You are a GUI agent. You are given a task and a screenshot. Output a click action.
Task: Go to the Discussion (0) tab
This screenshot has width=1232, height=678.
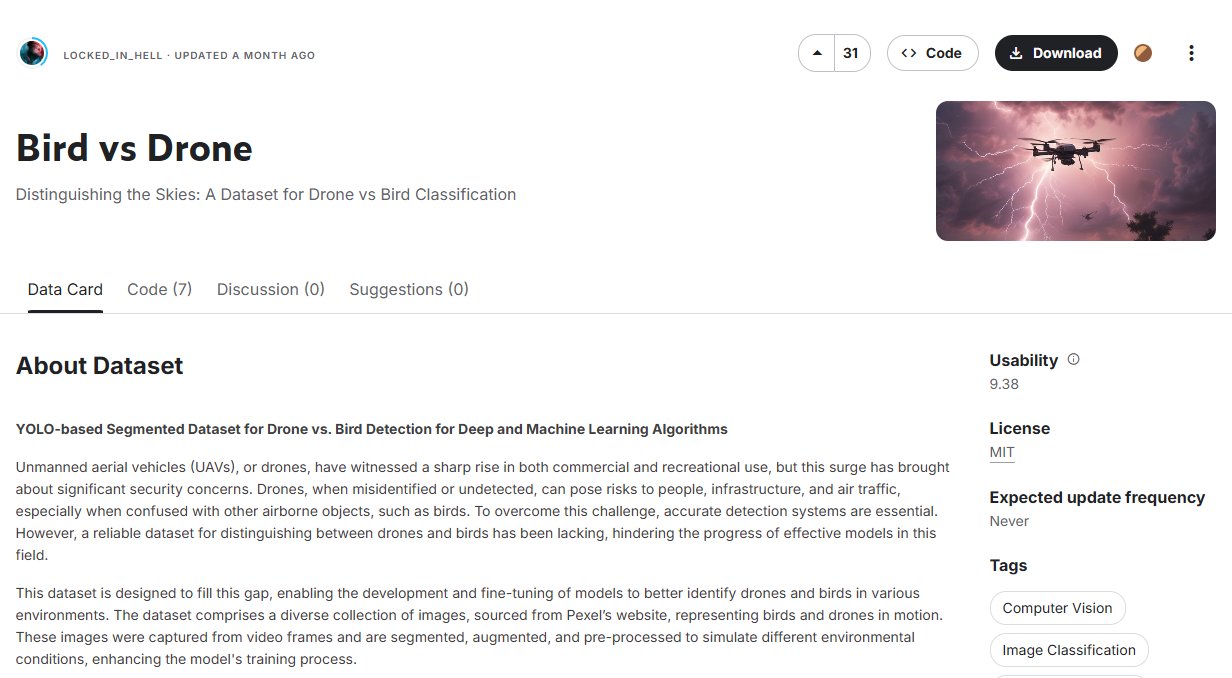[x=271, y=289]
